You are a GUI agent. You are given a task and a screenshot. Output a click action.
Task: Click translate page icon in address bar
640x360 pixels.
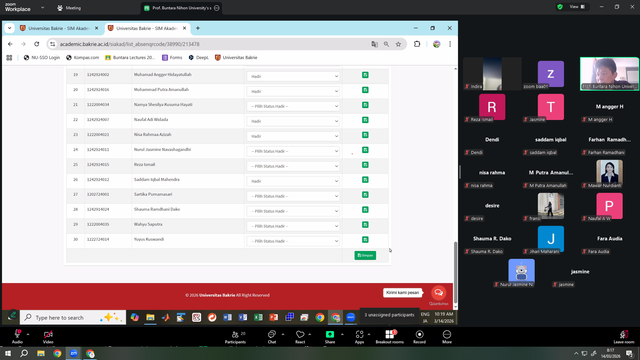(374, 44)
